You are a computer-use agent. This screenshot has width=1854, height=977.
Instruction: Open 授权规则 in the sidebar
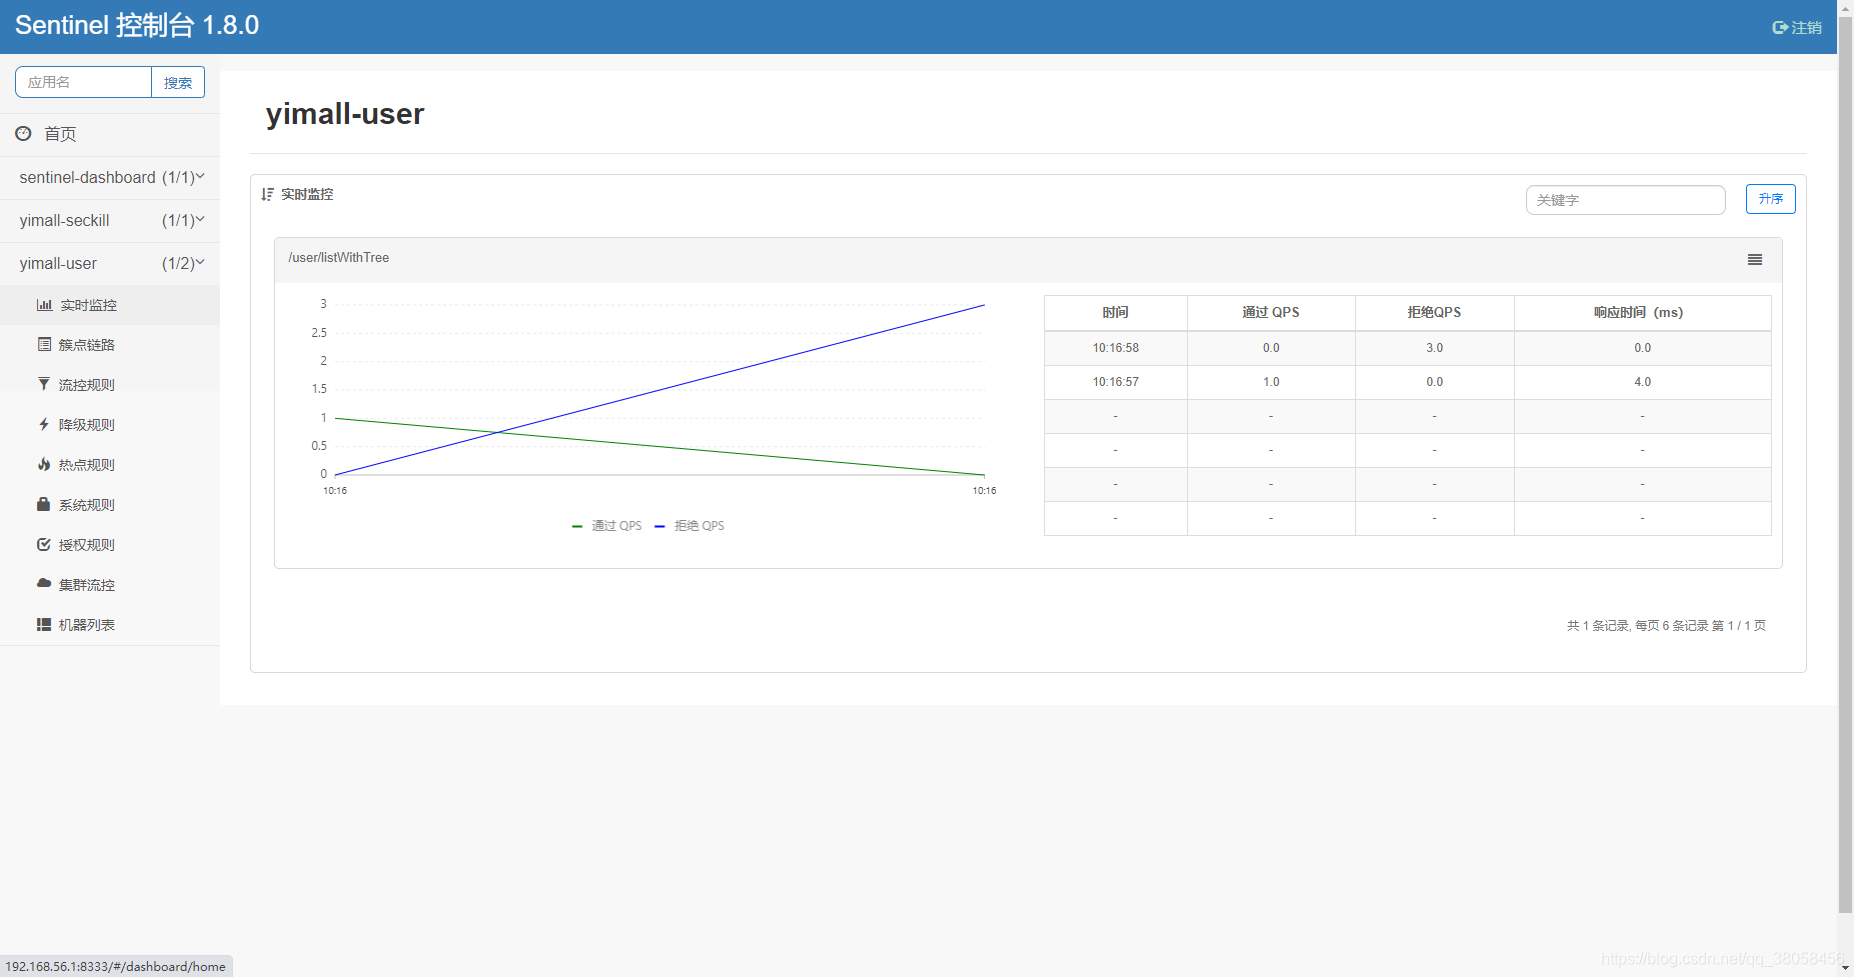(110, 545)
